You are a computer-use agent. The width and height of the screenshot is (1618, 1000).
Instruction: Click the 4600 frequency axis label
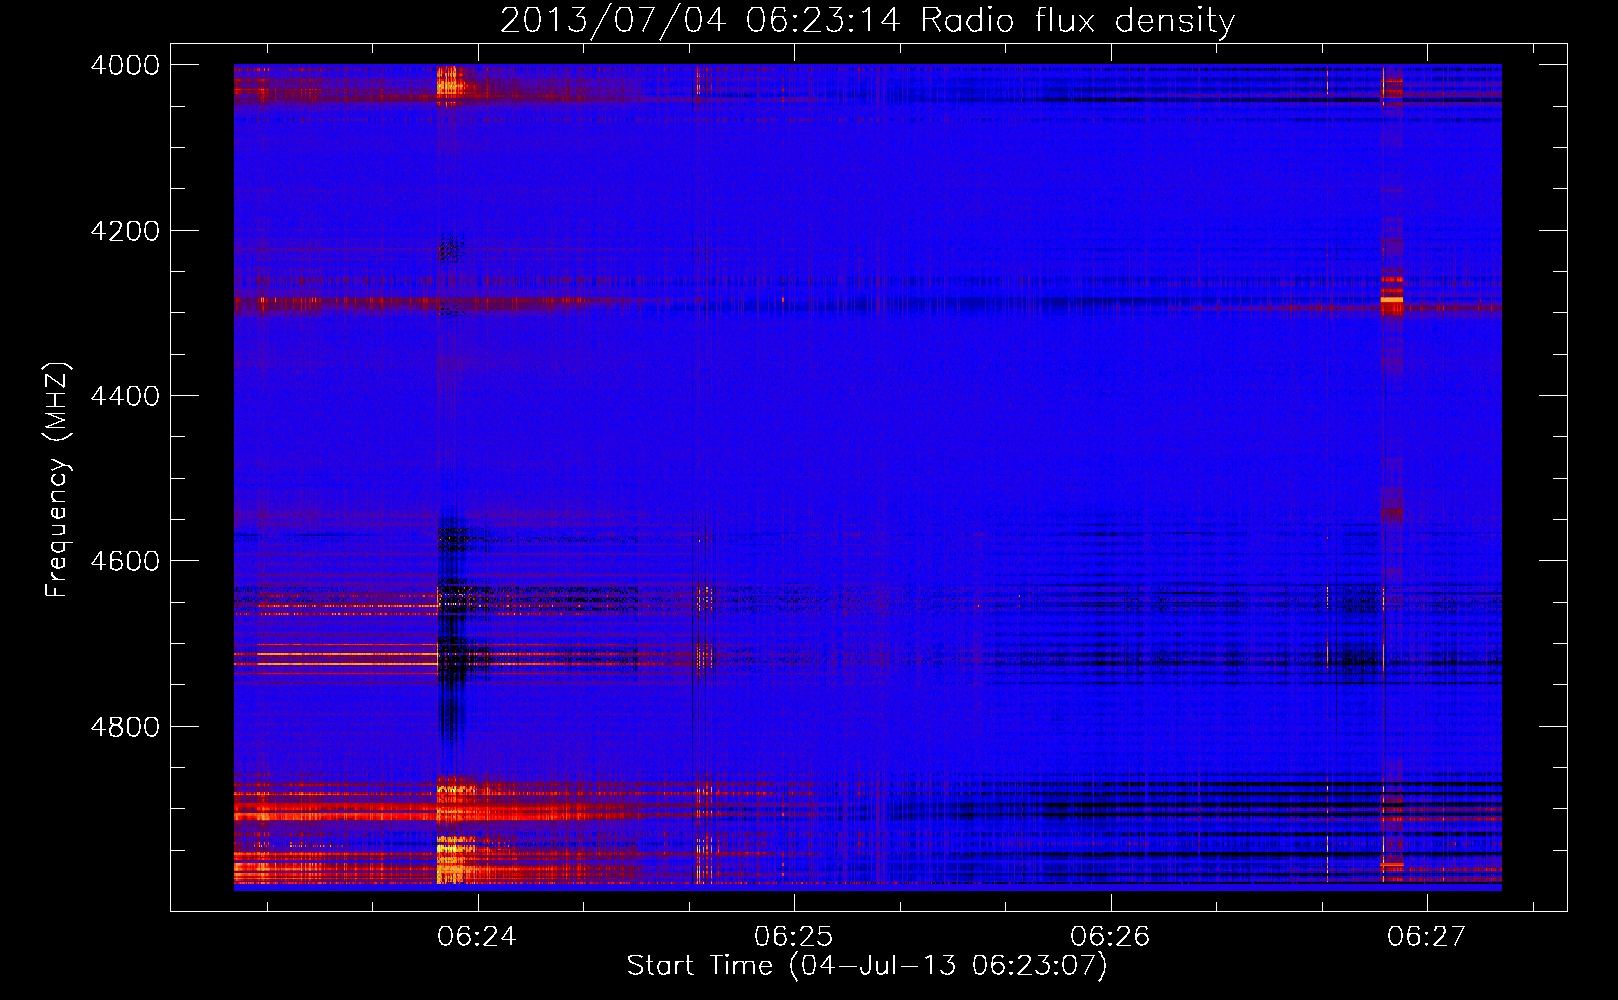[125, 561]
